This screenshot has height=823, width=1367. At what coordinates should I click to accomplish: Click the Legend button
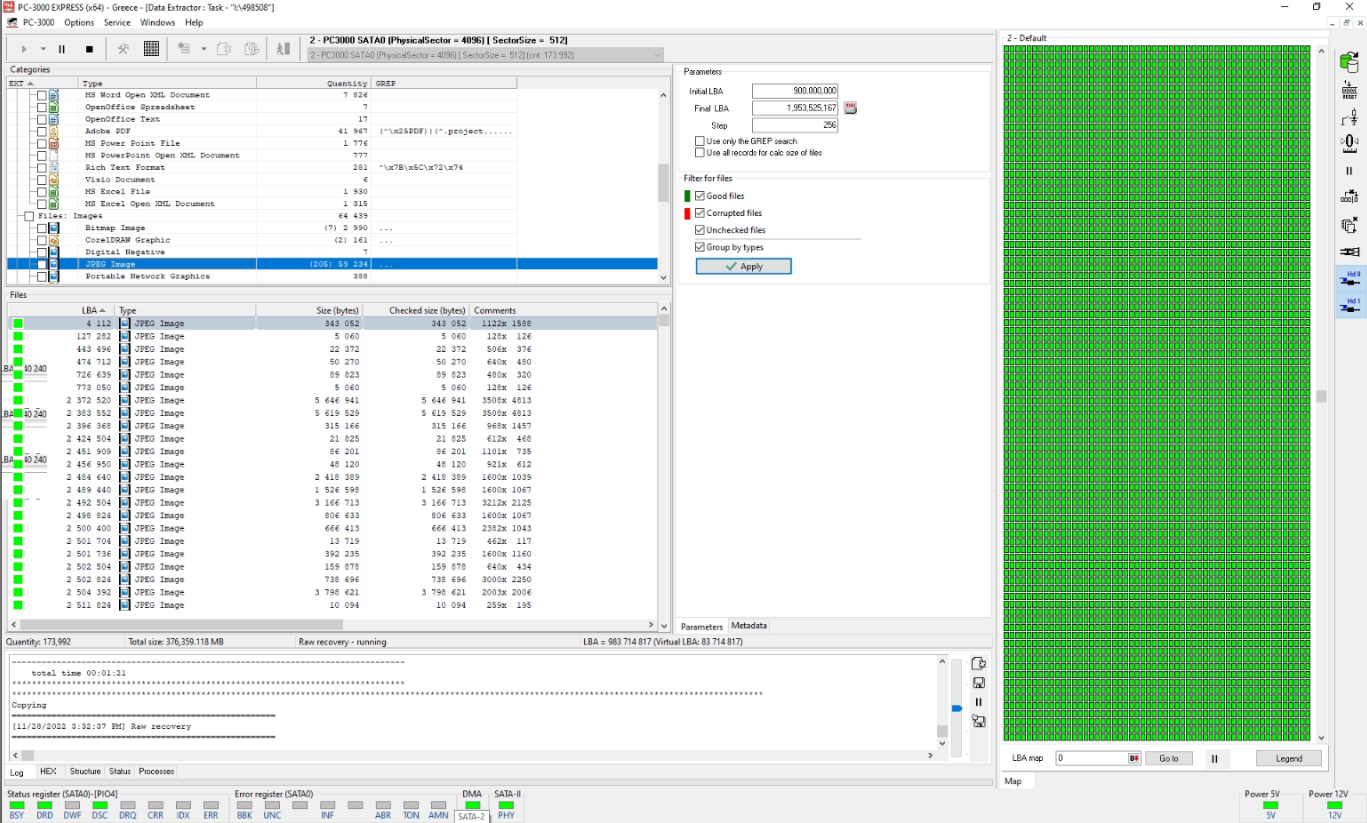(1289, 759)
